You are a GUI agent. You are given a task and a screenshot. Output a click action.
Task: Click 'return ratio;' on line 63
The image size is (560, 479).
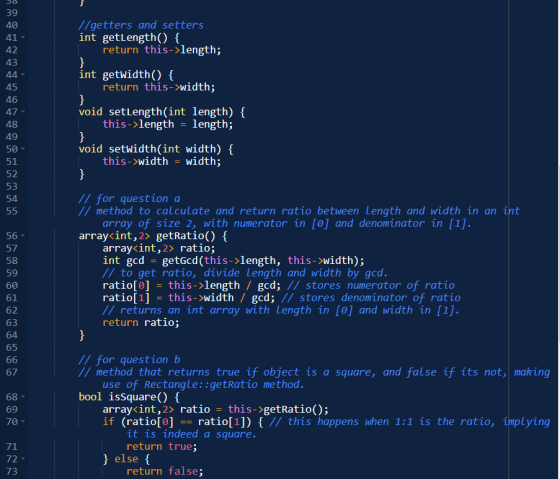click(x=141, y=323)
